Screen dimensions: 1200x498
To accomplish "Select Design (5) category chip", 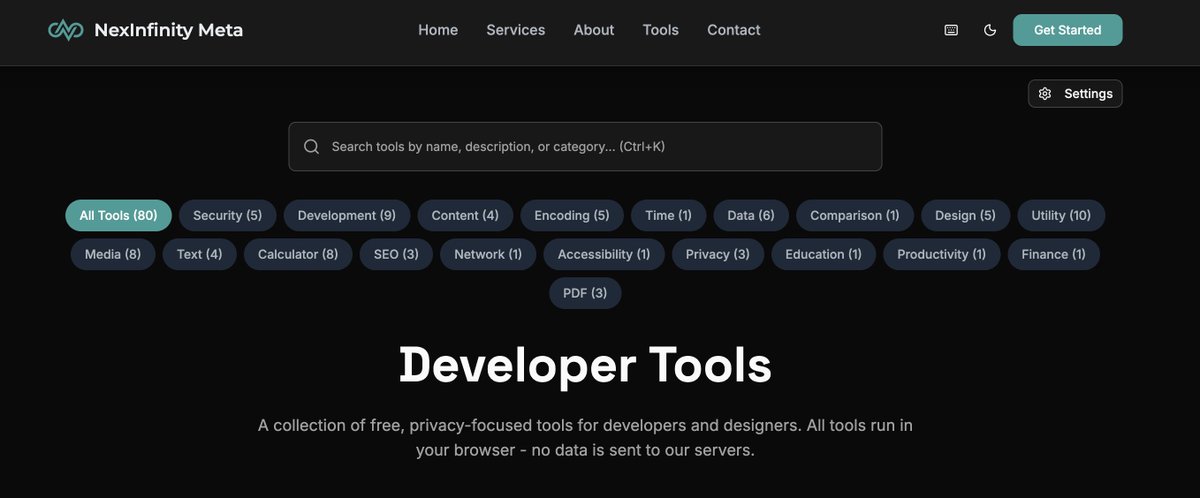I will pyautogui.click(x=966, y=216).
